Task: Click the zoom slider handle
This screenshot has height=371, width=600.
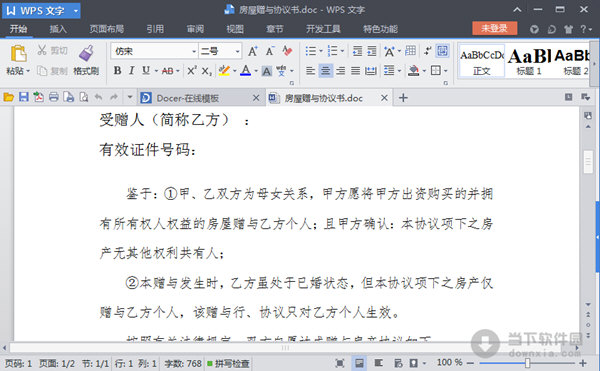Action: point(528,363)
